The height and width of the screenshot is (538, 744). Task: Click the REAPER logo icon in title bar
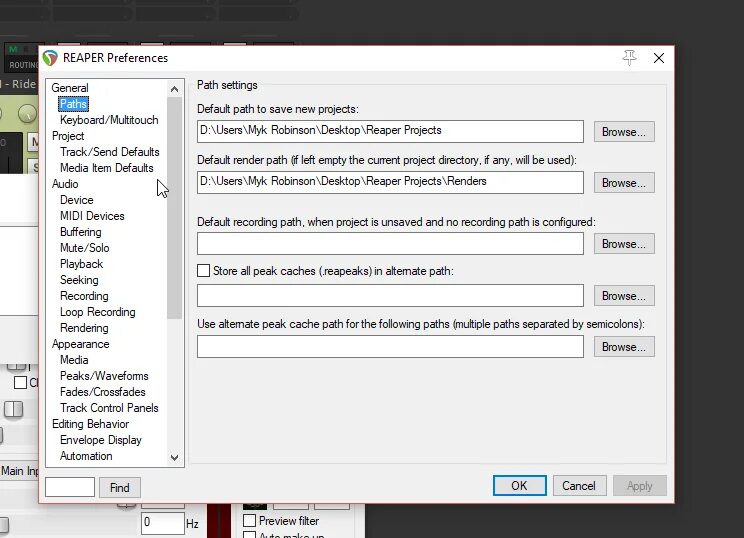(50, 58)
